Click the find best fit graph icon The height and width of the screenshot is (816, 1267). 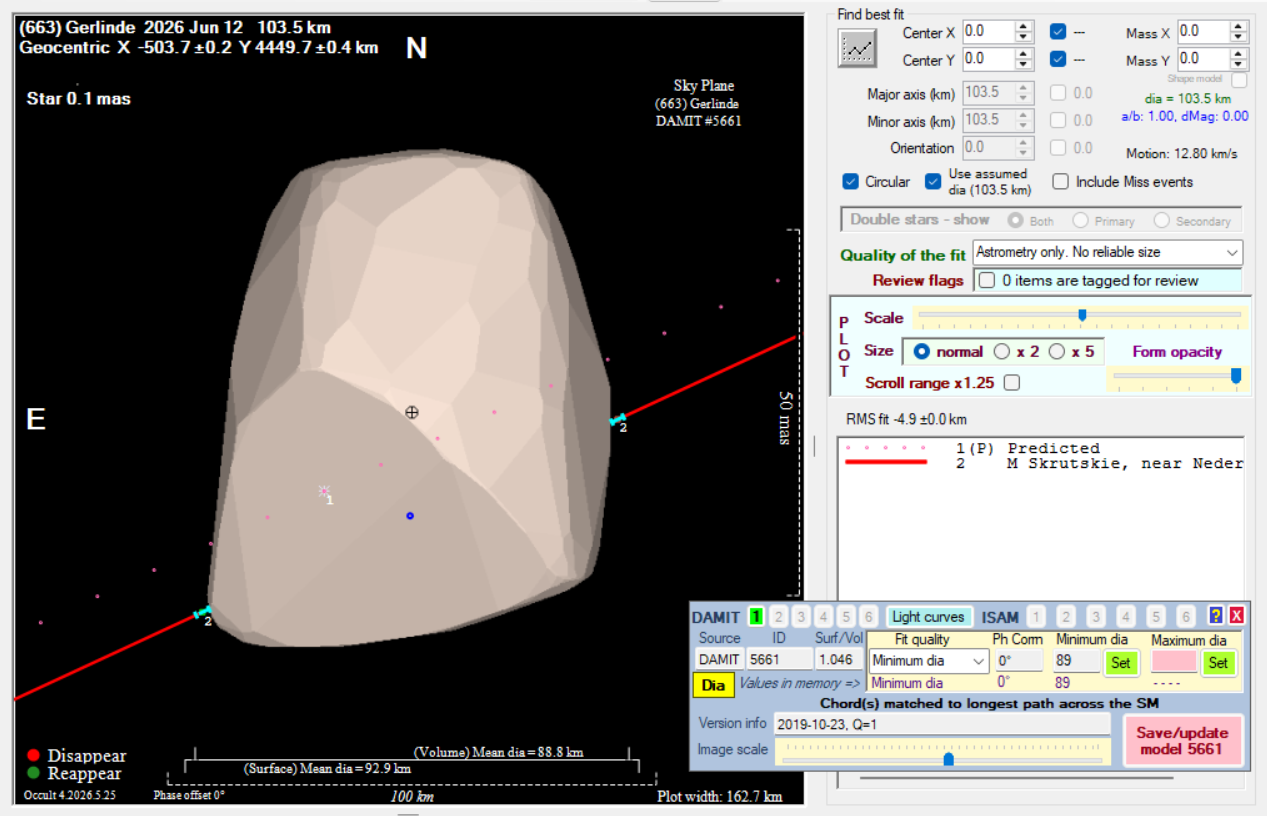click(x=857, y=48)
